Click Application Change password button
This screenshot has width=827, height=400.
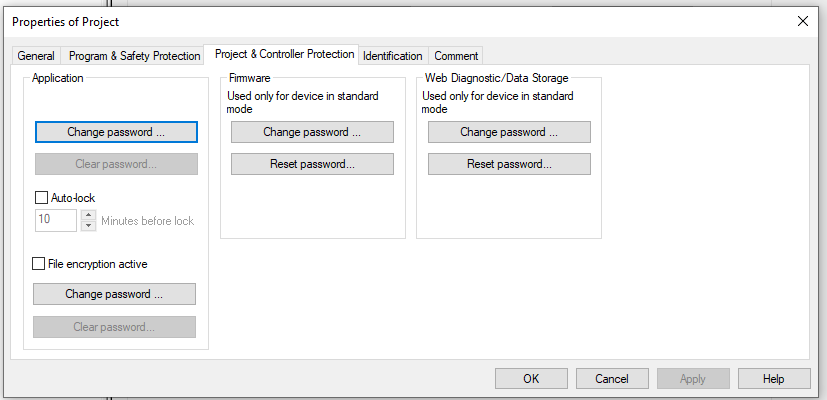click(116, 132)
